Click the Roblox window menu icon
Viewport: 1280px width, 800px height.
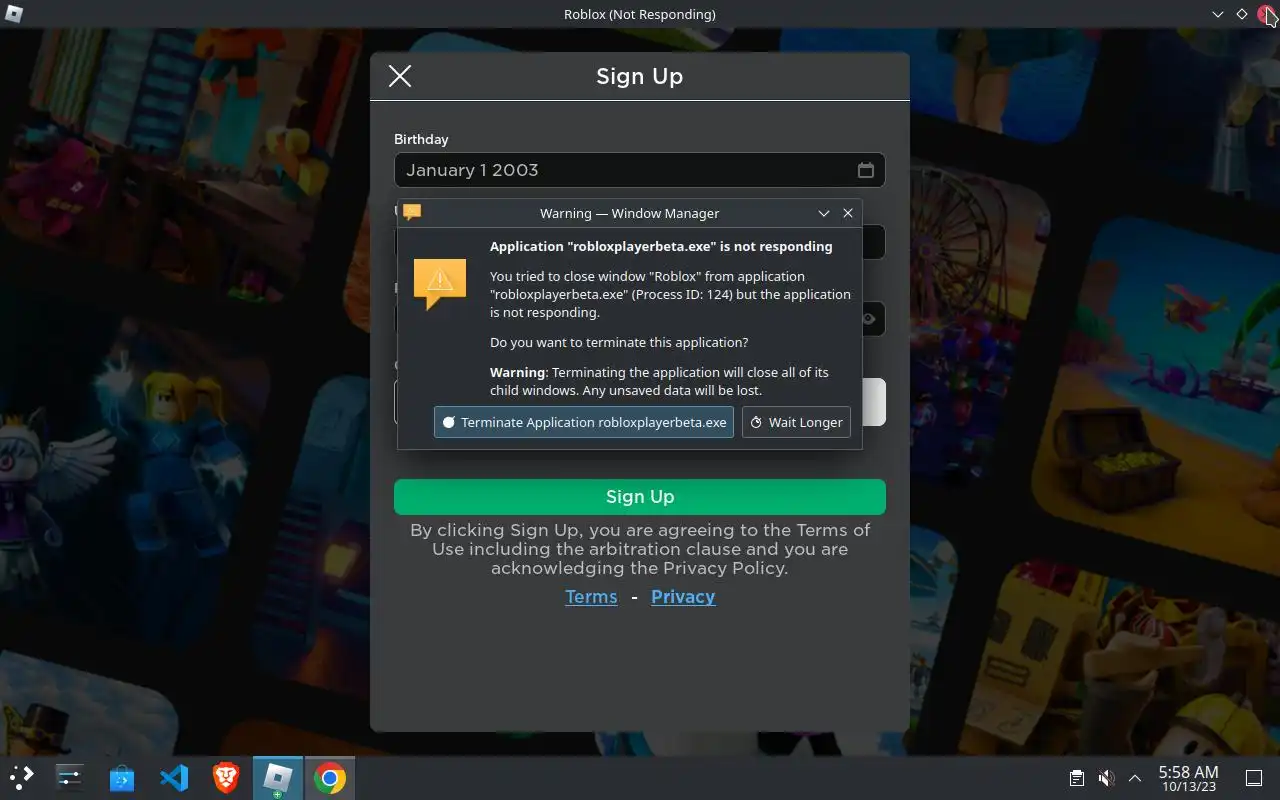coord(14,14)
